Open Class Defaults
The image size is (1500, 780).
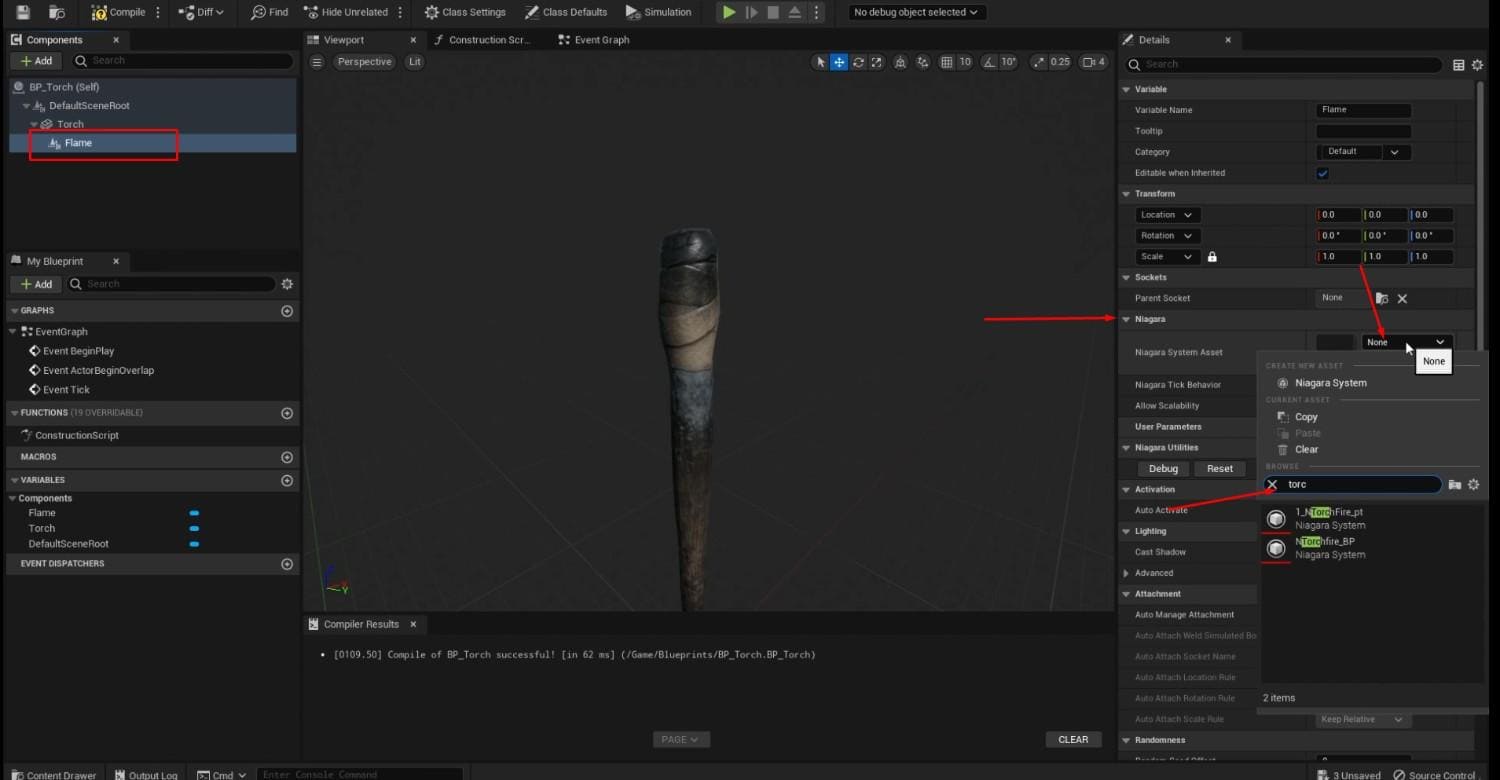tap(565, 12)
